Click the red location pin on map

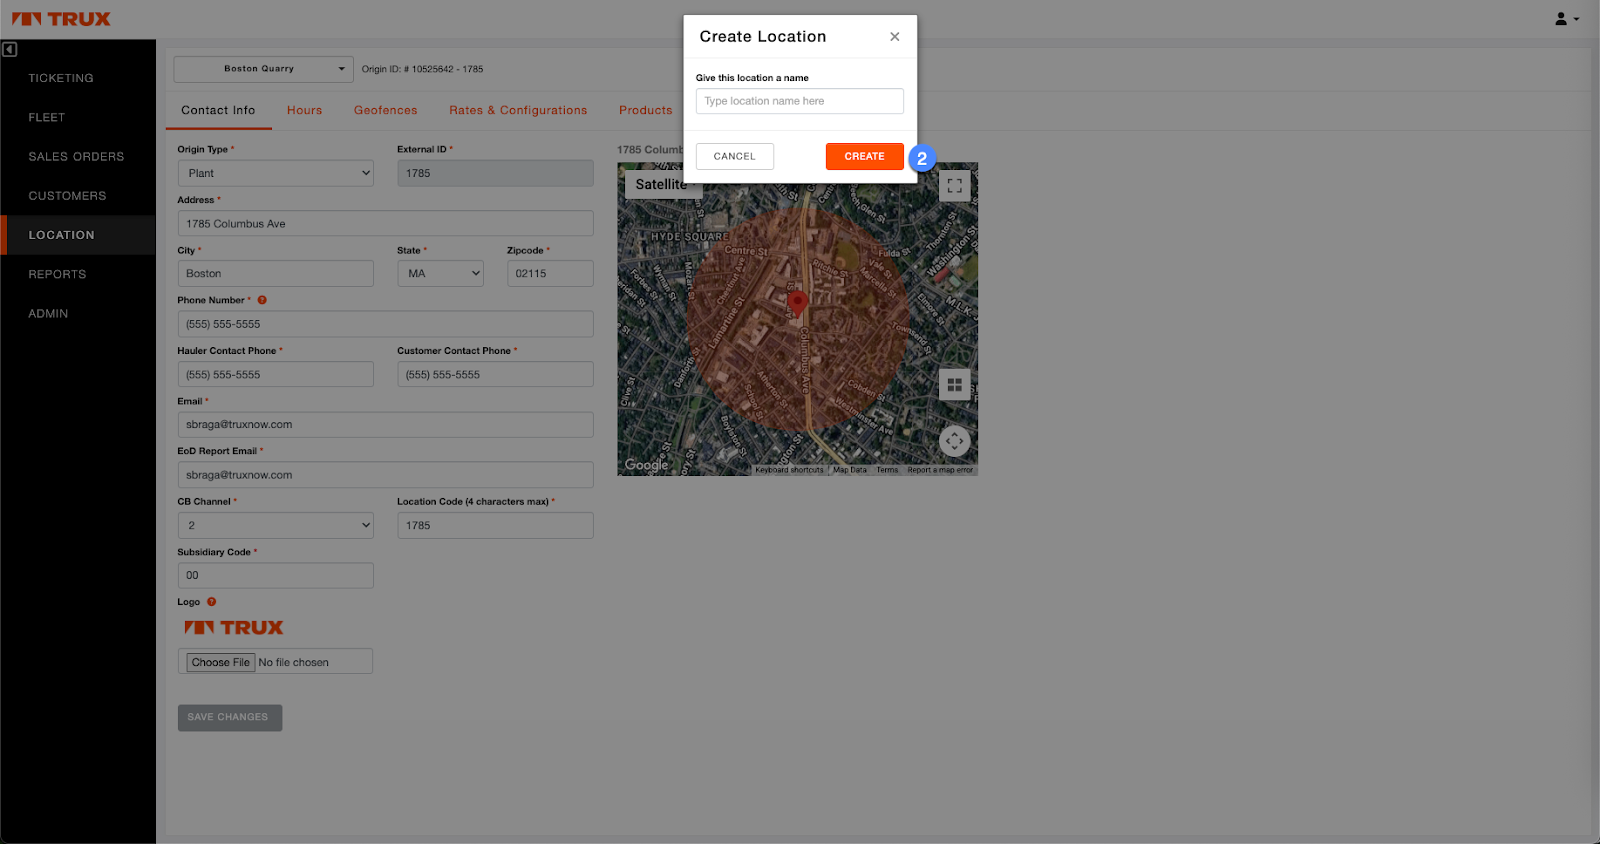click(x=797, y=302)
